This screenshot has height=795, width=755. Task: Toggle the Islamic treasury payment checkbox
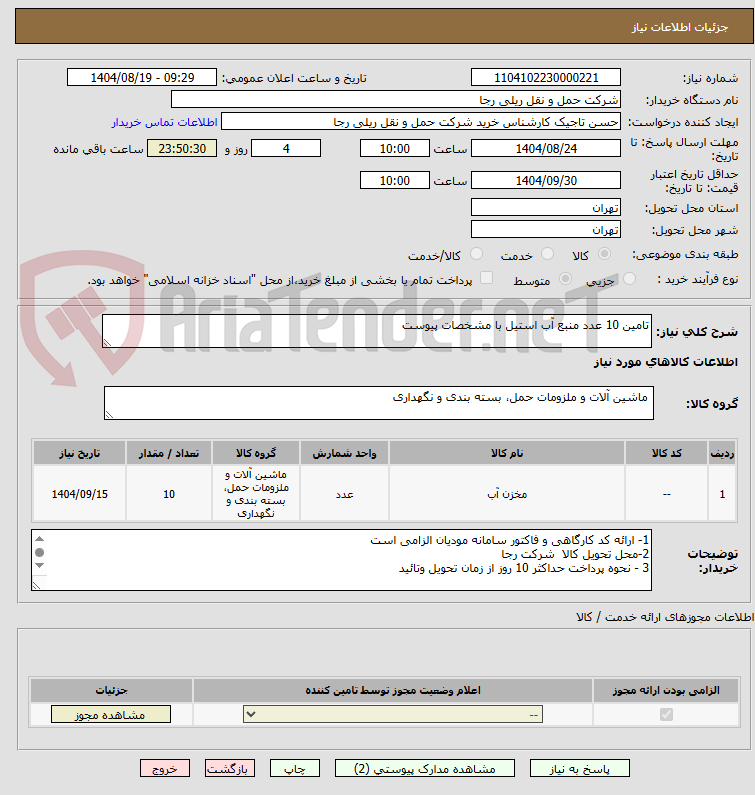[486, 278]
